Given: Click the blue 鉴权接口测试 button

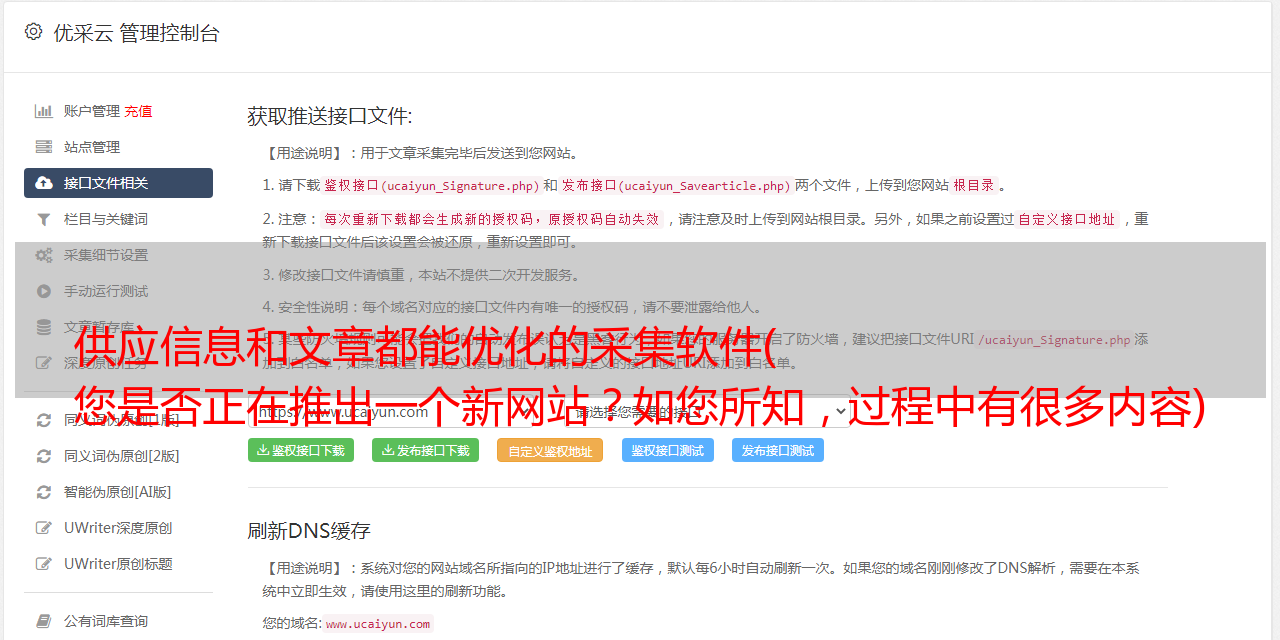Looking at the screenshot, I should pos(668,450).
